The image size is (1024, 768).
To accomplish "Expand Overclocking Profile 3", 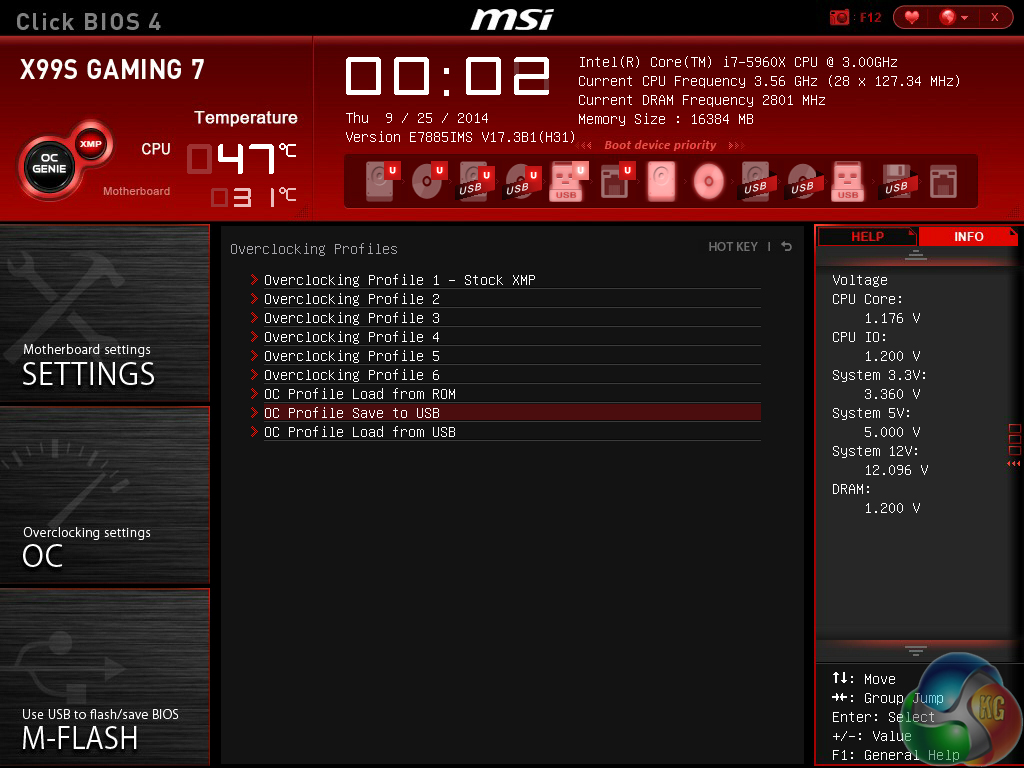I will pos(505,317).
